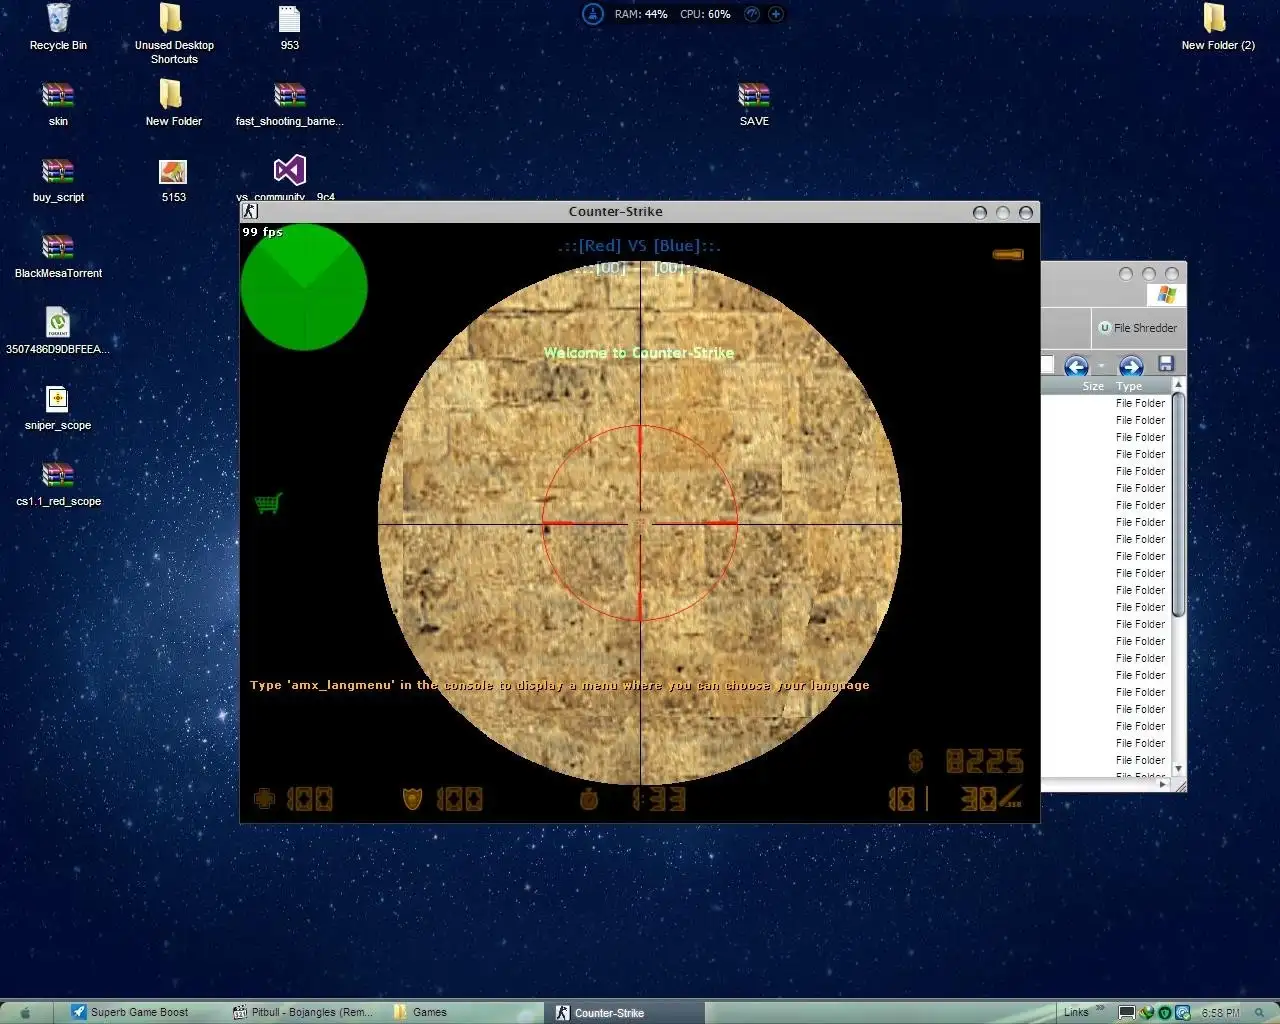Screen dimensions: 1280x1024
Task: Select the cs1.1_red_scope archive icon
Action: point(58,475)
